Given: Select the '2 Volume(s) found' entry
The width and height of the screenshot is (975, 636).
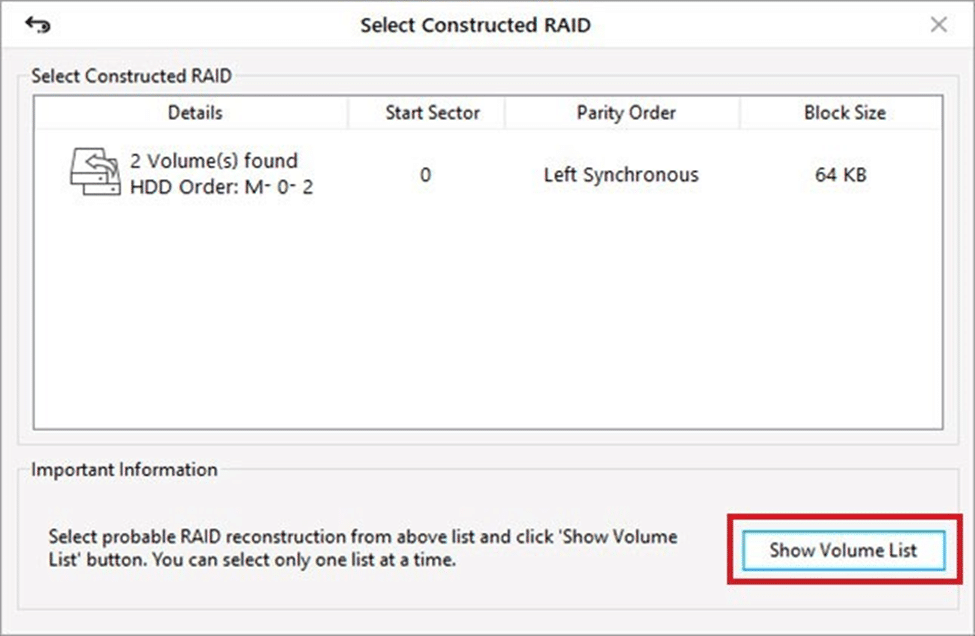Looking at the screenshot, I should tap(214, 161).
